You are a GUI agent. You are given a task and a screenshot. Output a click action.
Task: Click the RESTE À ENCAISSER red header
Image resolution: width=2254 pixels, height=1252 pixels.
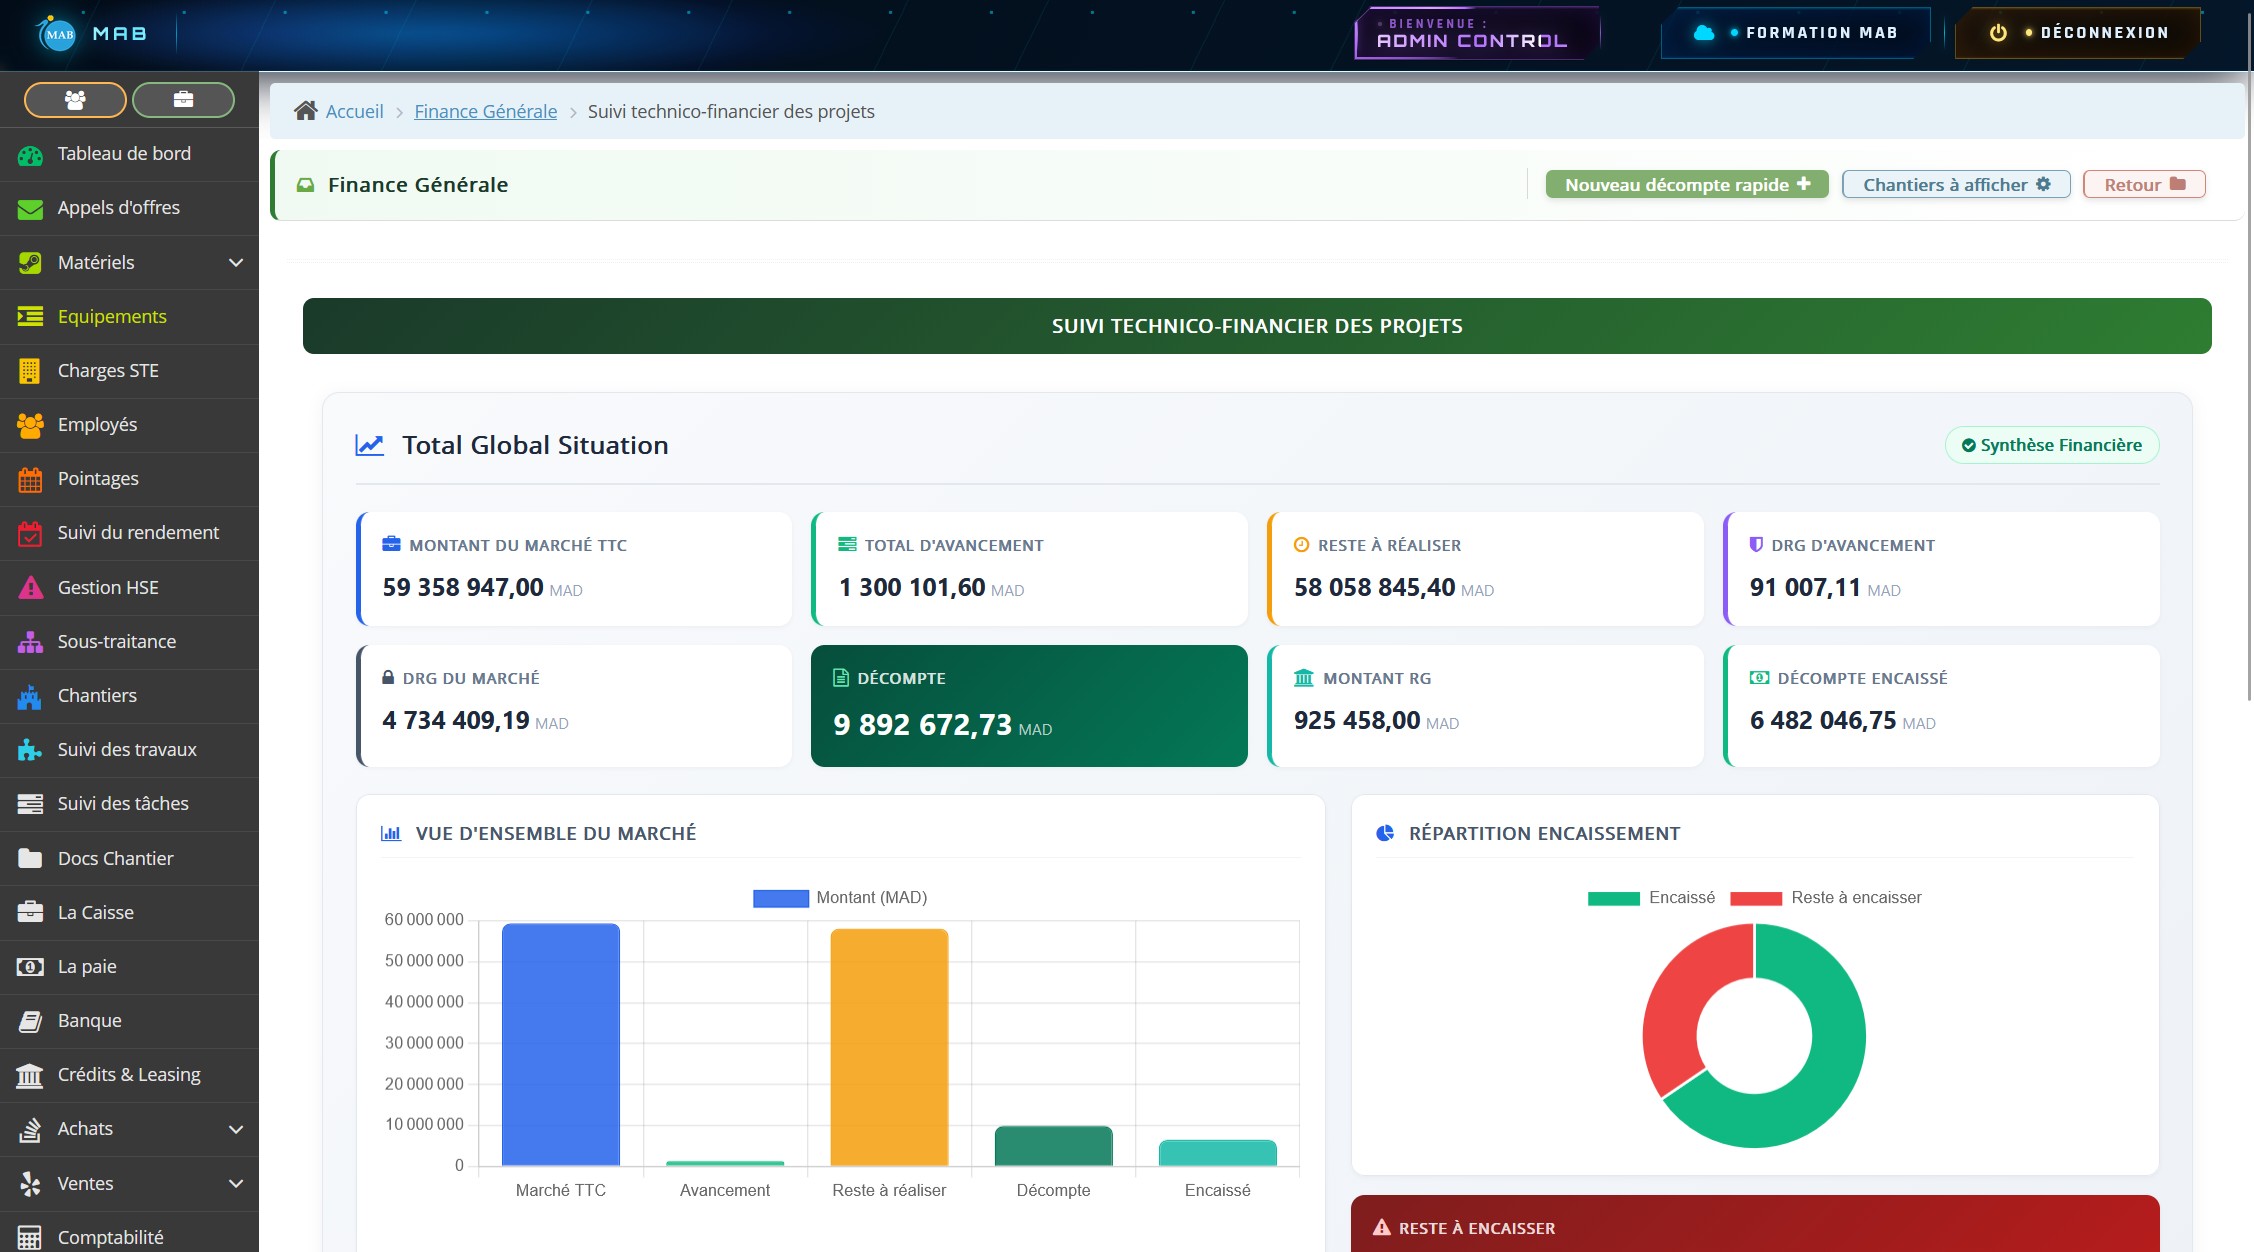pyautogui.click(x=1755, y=1224)
